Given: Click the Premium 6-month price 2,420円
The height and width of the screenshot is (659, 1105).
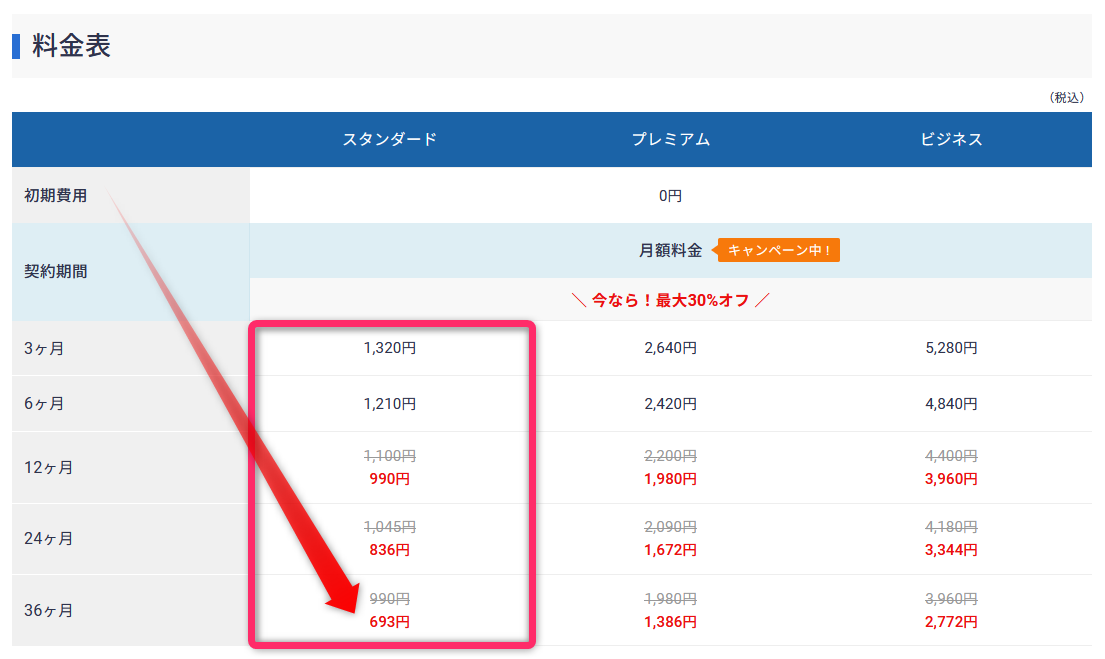Looking at the screenshot, I should (x=671, y=404).
